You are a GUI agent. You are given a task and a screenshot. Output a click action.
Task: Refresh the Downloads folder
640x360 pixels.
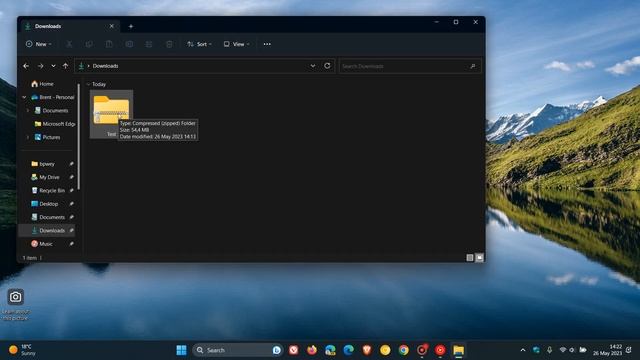327,66
